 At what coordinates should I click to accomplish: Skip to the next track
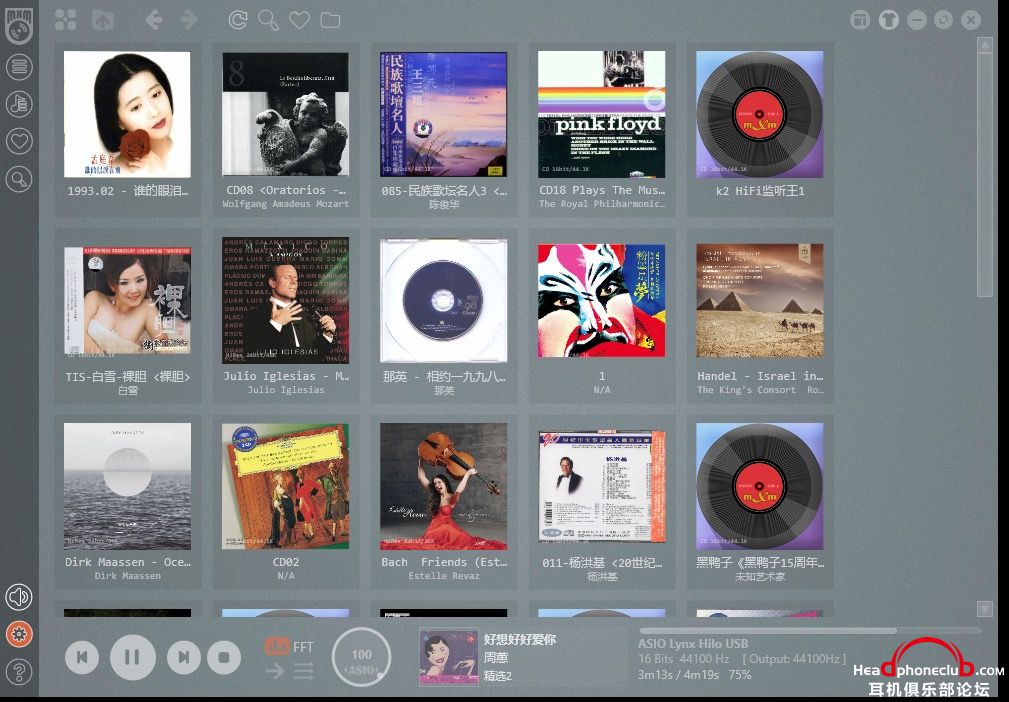[x=183, y=657]
